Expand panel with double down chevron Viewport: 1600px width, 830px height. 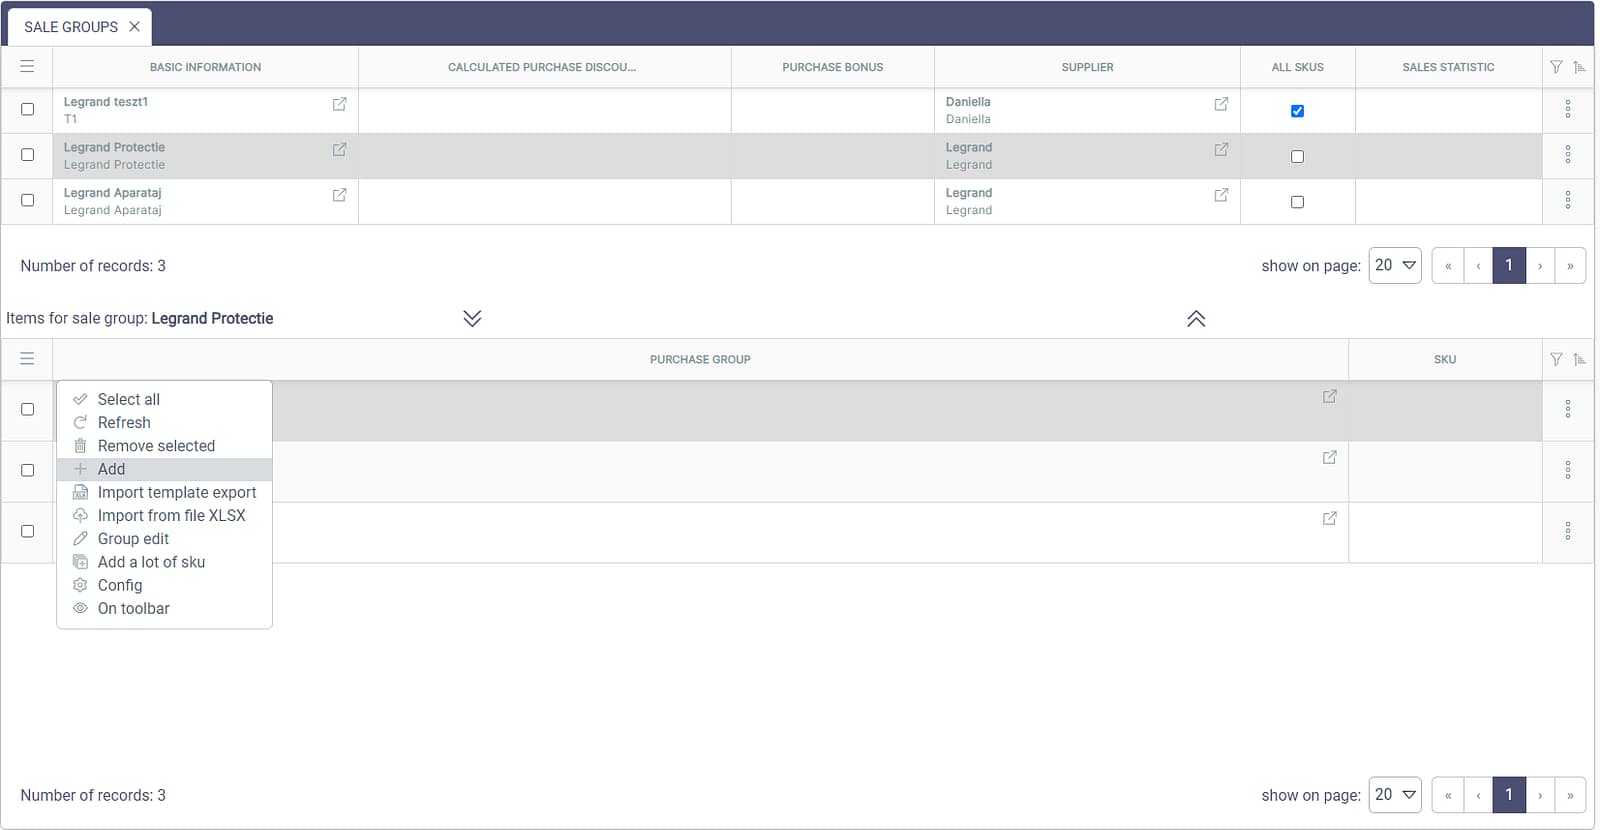472,318
